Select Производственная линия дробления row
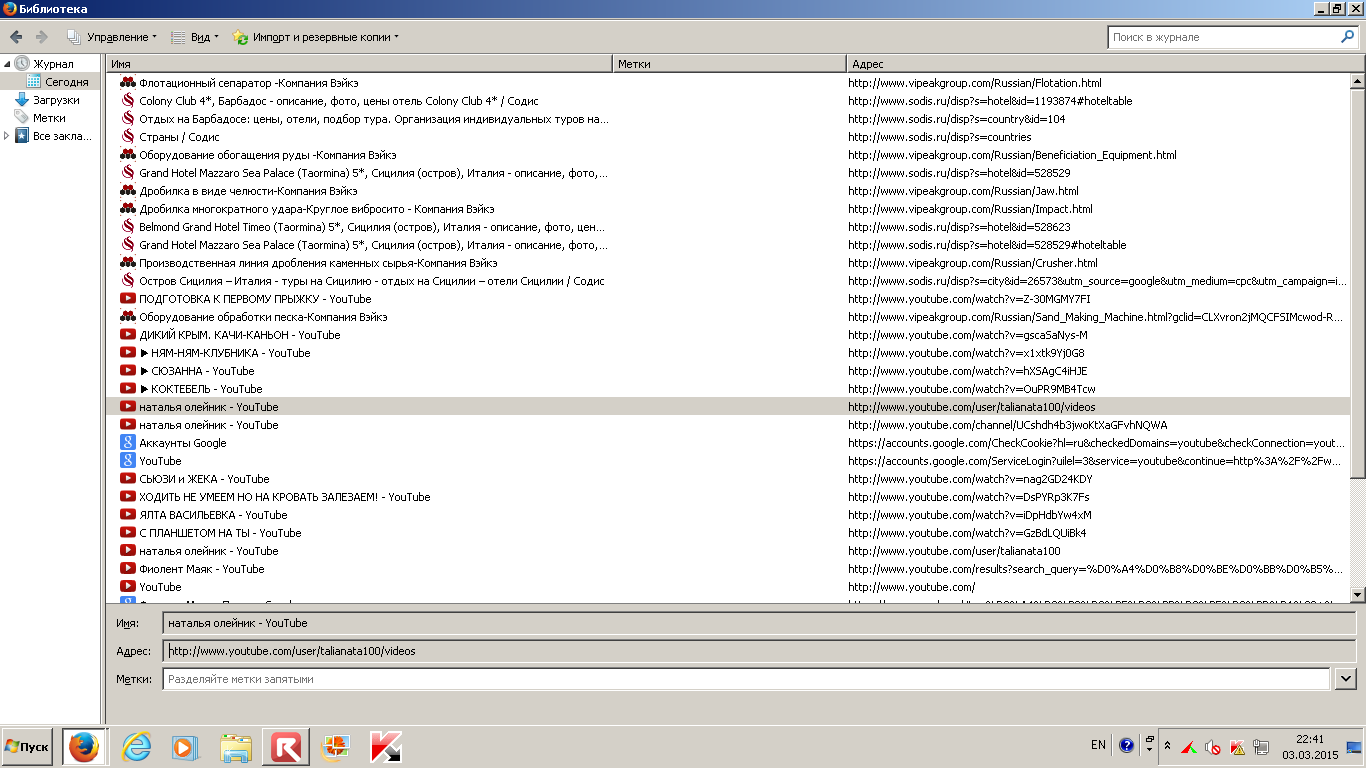This screenshot has height=768, width=1366. 727,263
